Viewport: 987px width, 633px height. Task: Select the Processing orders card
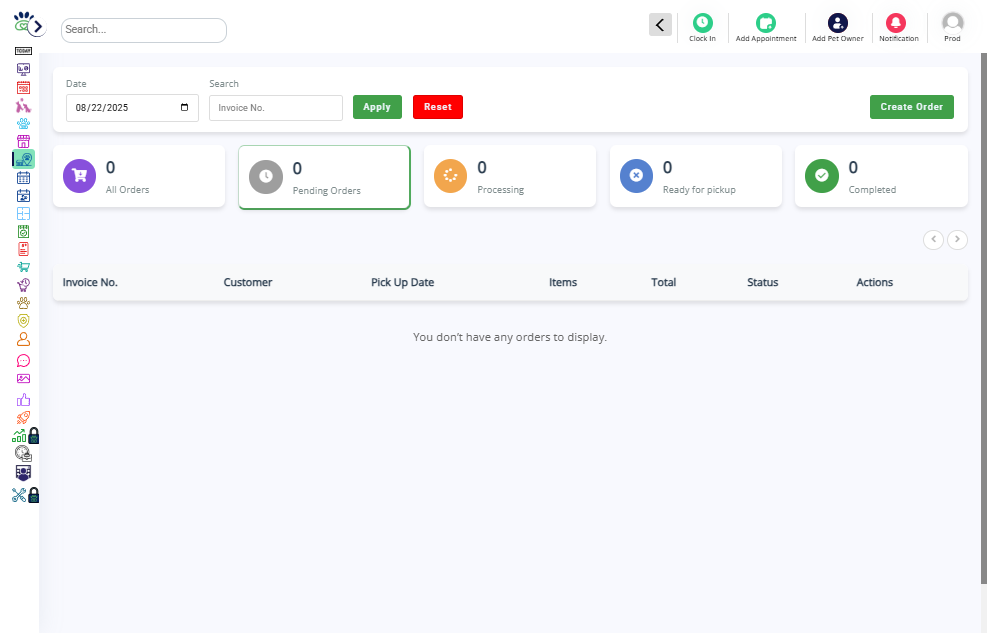coord(510,176)
